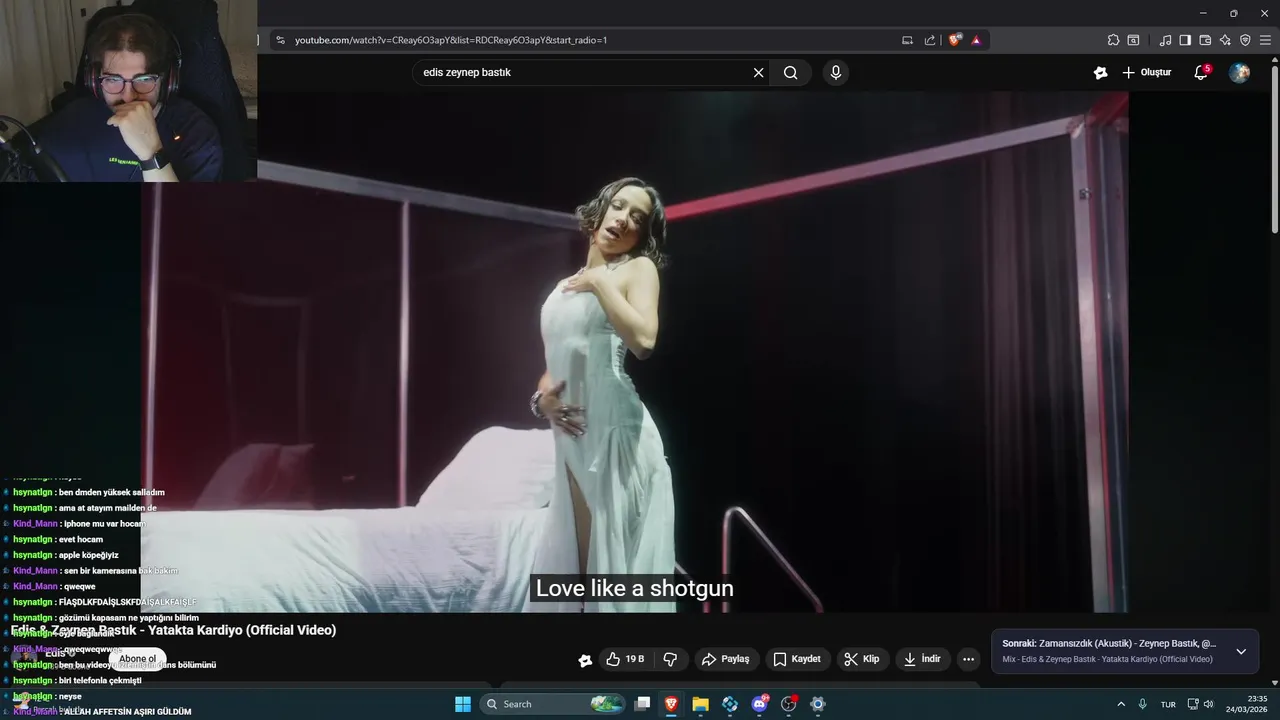Open Brave Shields lion icon
This screenshot has width=1280, height=720.
pyautogui.click(x=955, y=40)
